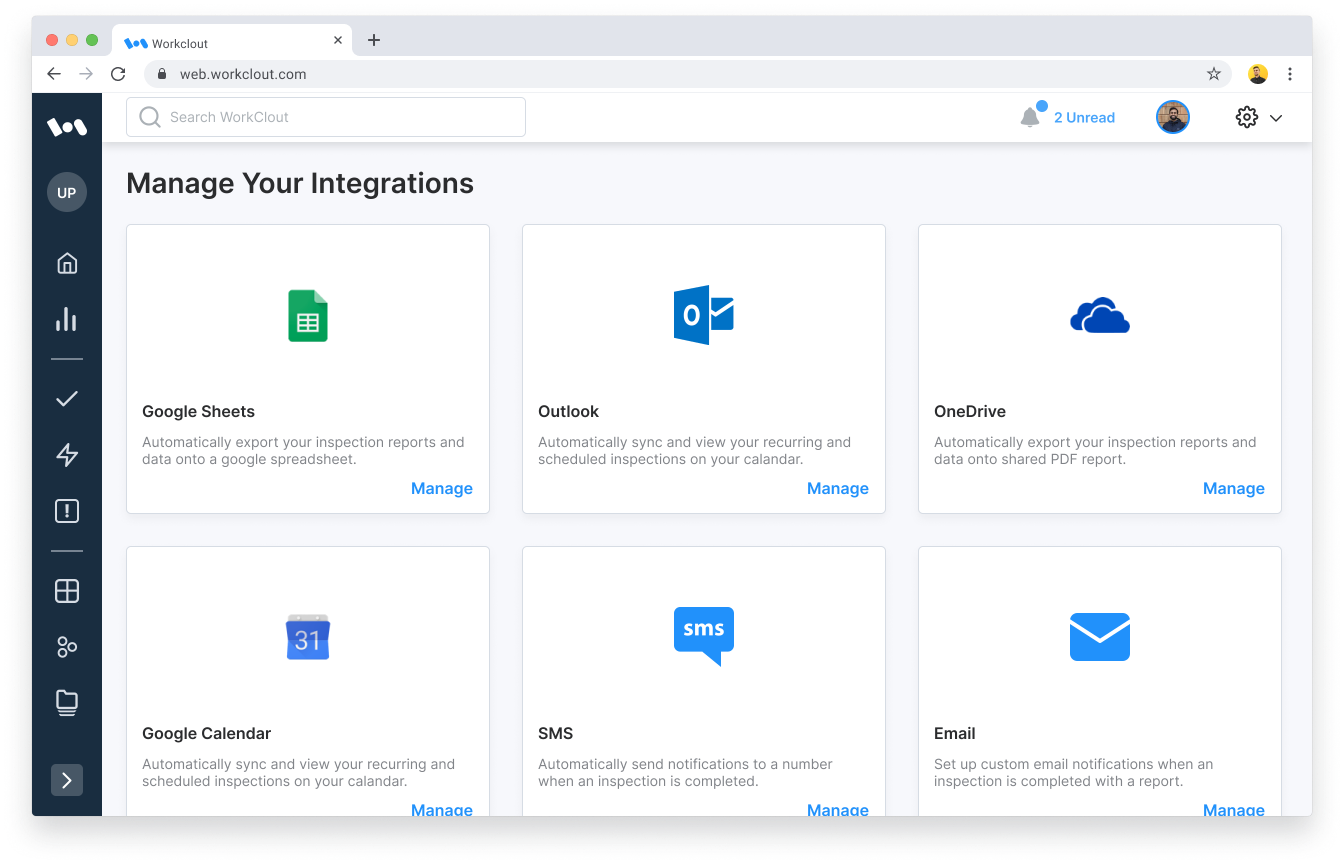The width and height of the screenshot is (1344, 864).
Task: Manage the OneDrive integration
Action: click(1234, 488)
